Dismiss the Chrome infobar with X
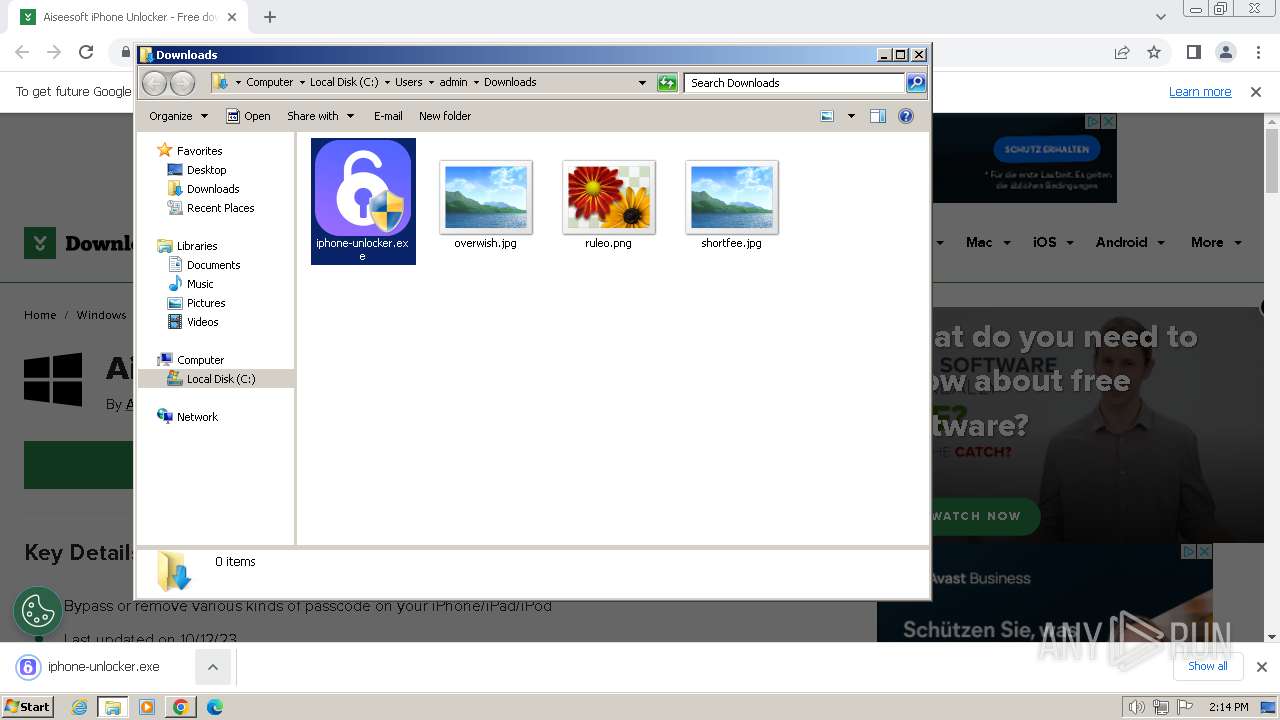Viewport: 1280px width, 720px height. (x=1256, y=91)
